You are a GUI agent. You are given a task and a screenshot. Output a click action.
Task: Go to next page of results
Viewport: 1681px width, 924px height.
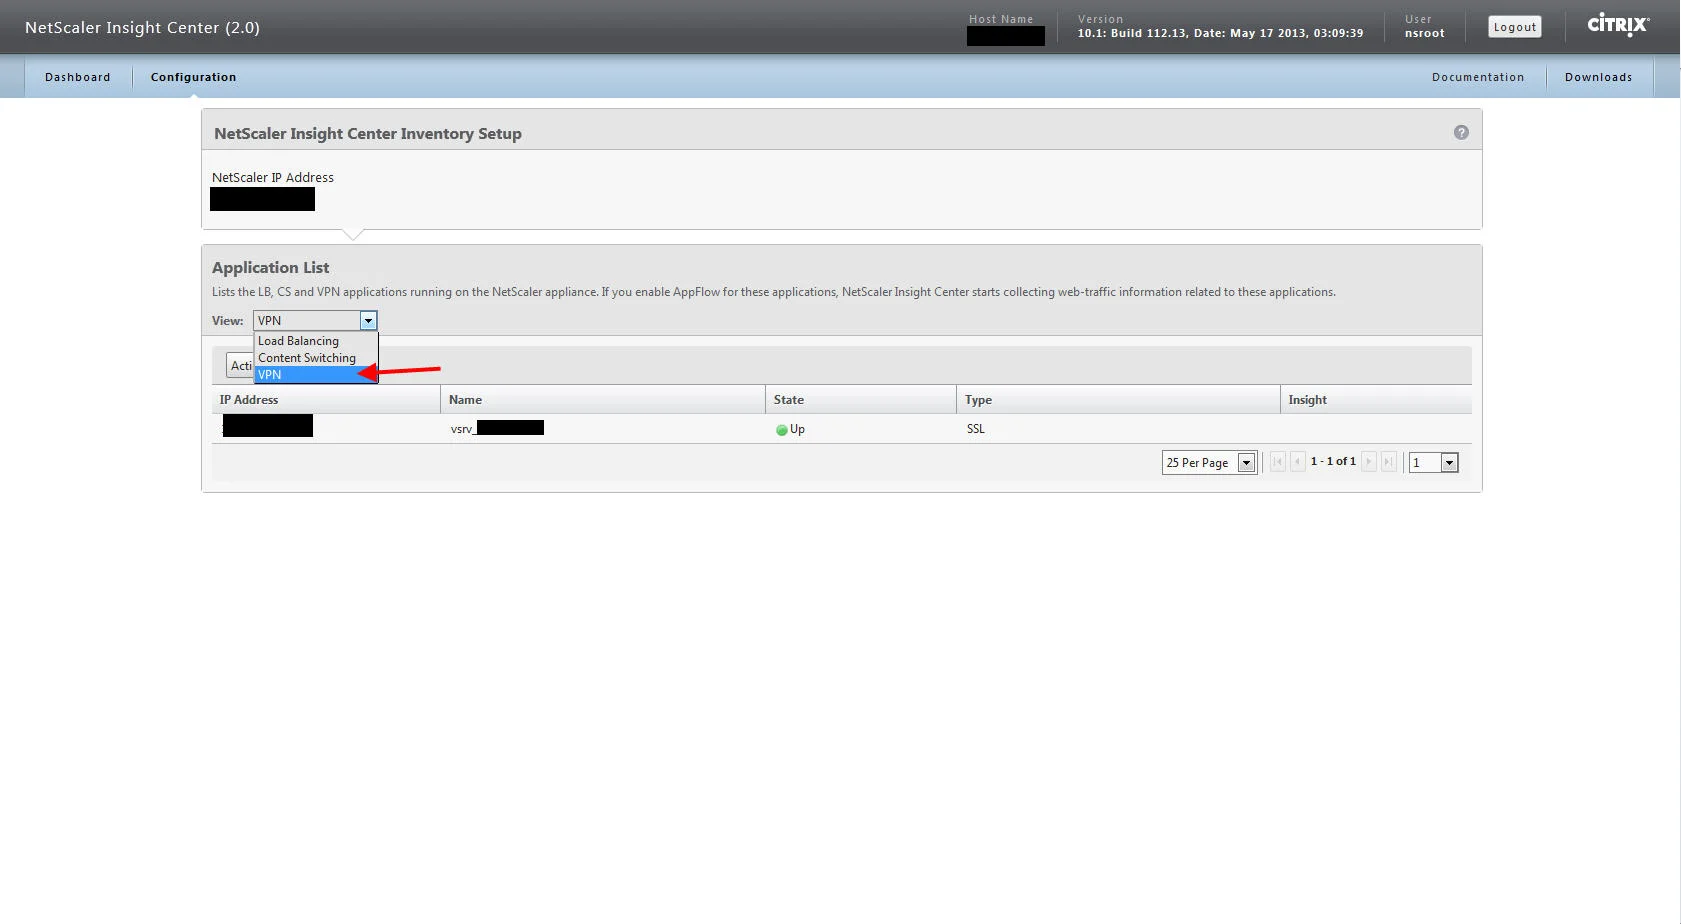click(x=1369, y=462)
